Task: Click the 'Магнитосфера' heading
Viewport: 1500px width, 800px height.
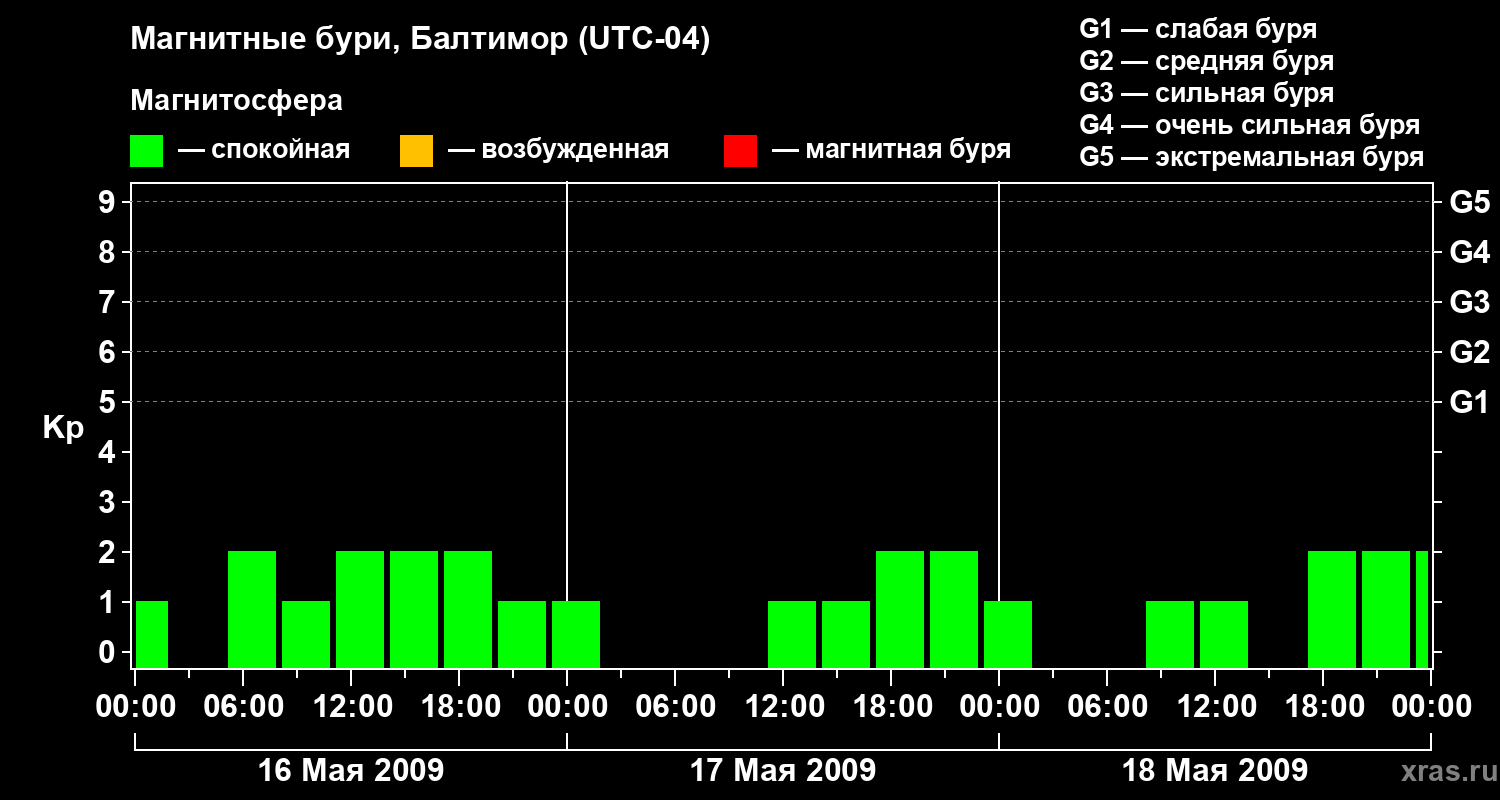Action: (x=237, y=101)
